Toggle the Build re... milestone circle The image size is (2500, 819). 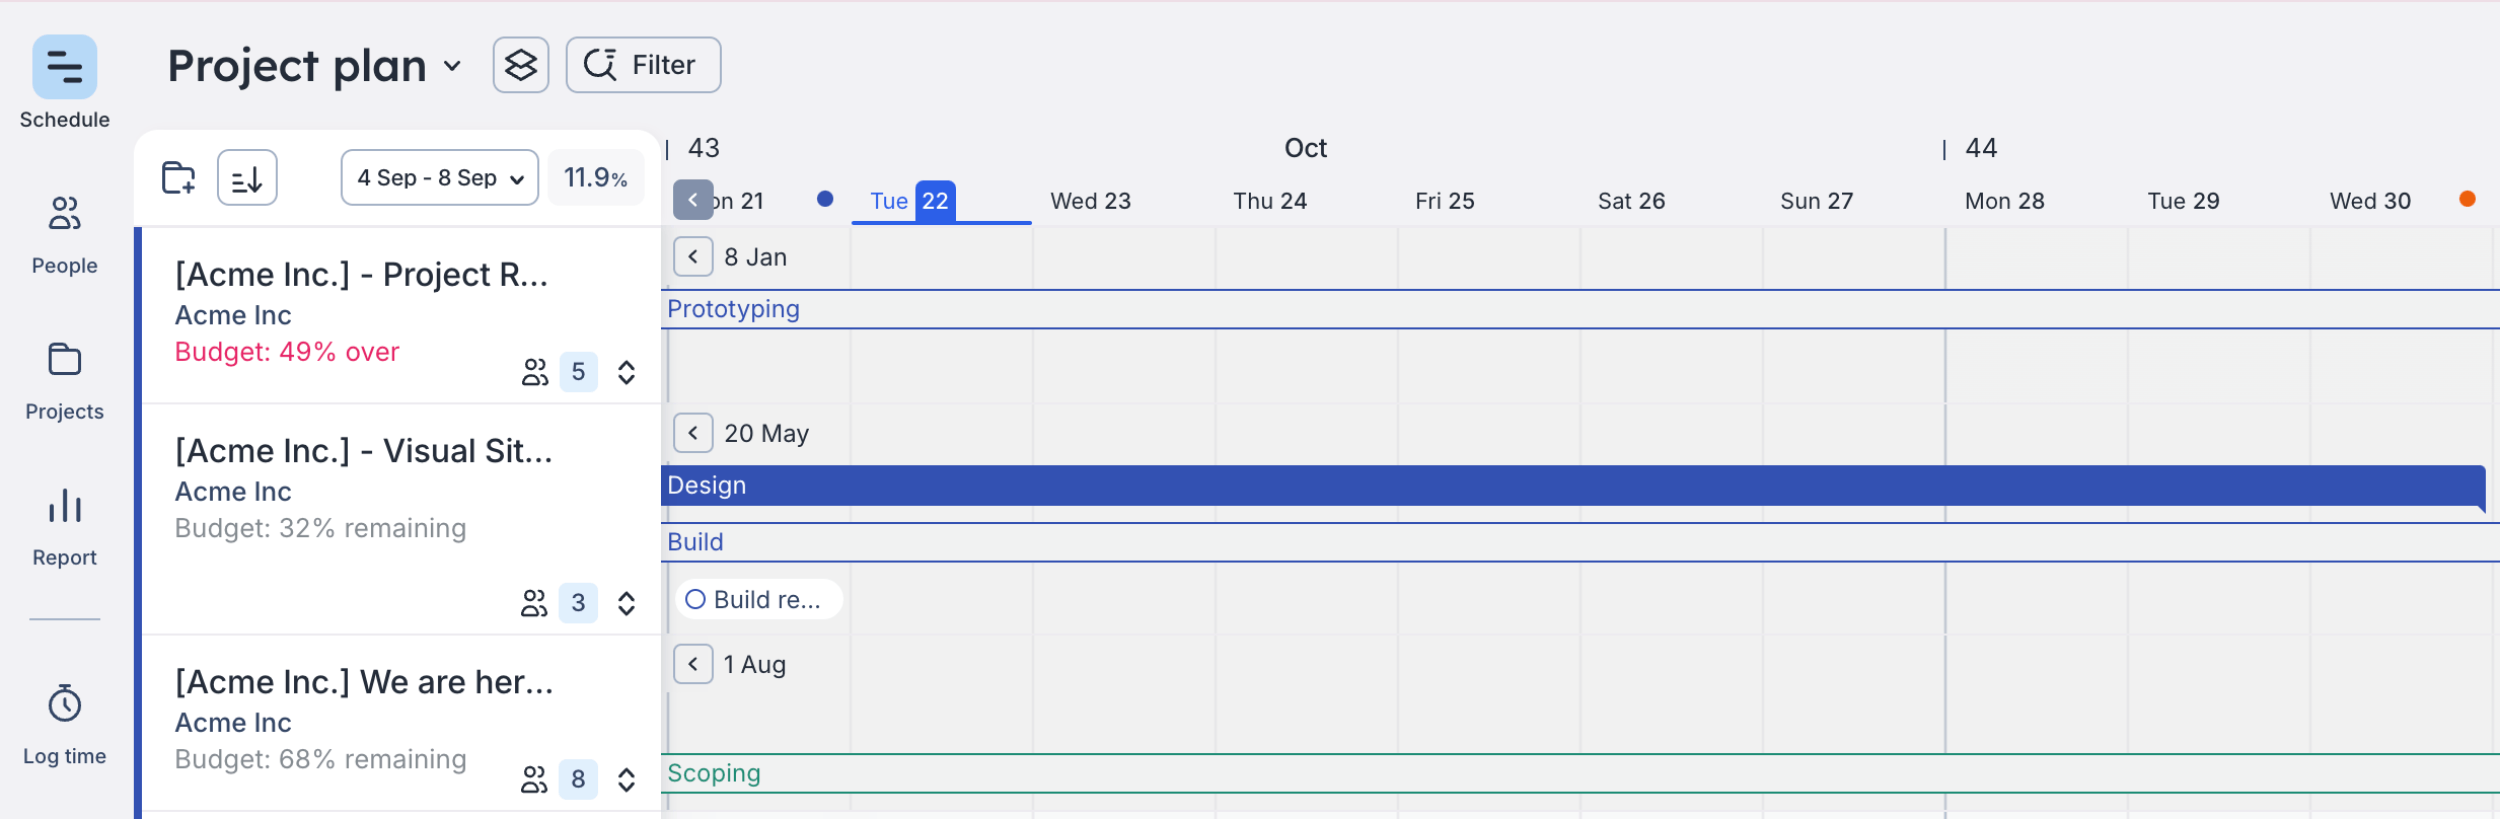pyautogui.click(x=696, y=600)
